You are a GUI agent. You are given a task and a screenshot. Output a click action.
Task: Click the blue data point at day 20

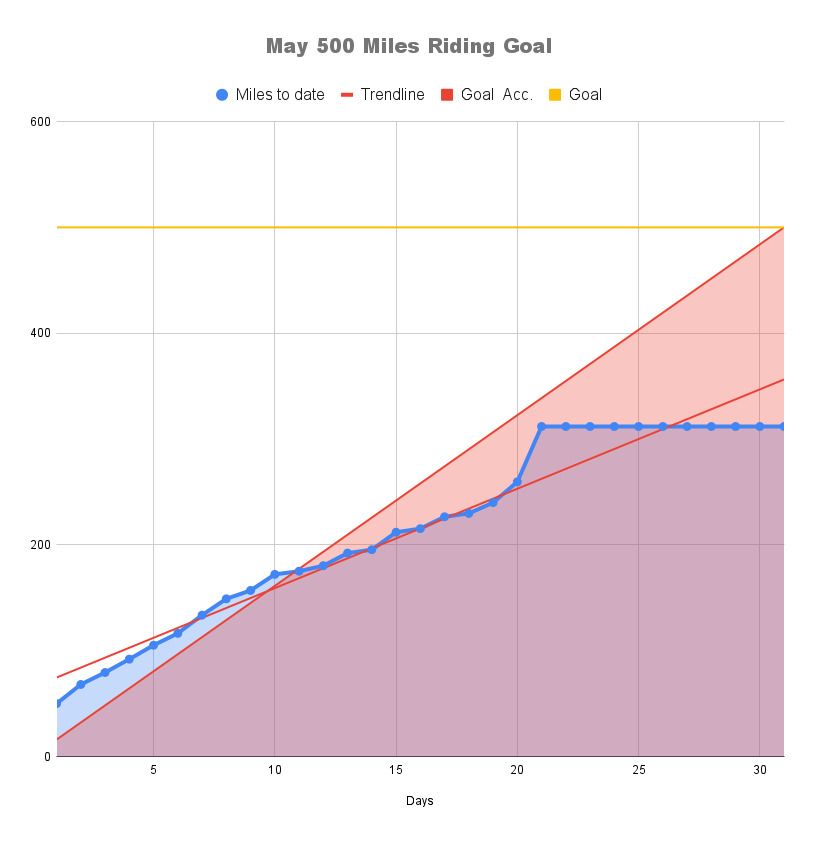[517, 482]
